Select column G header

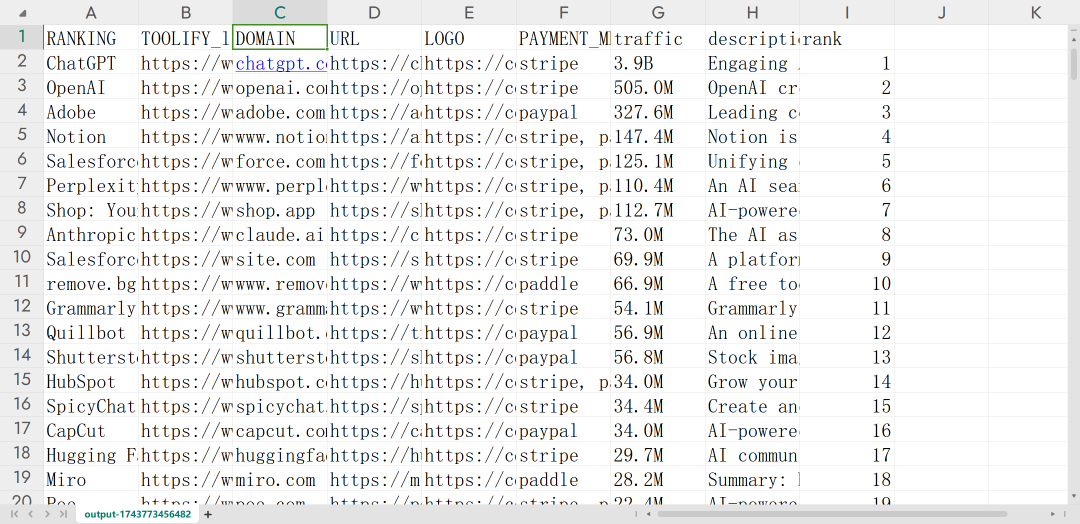coord(658,12)
